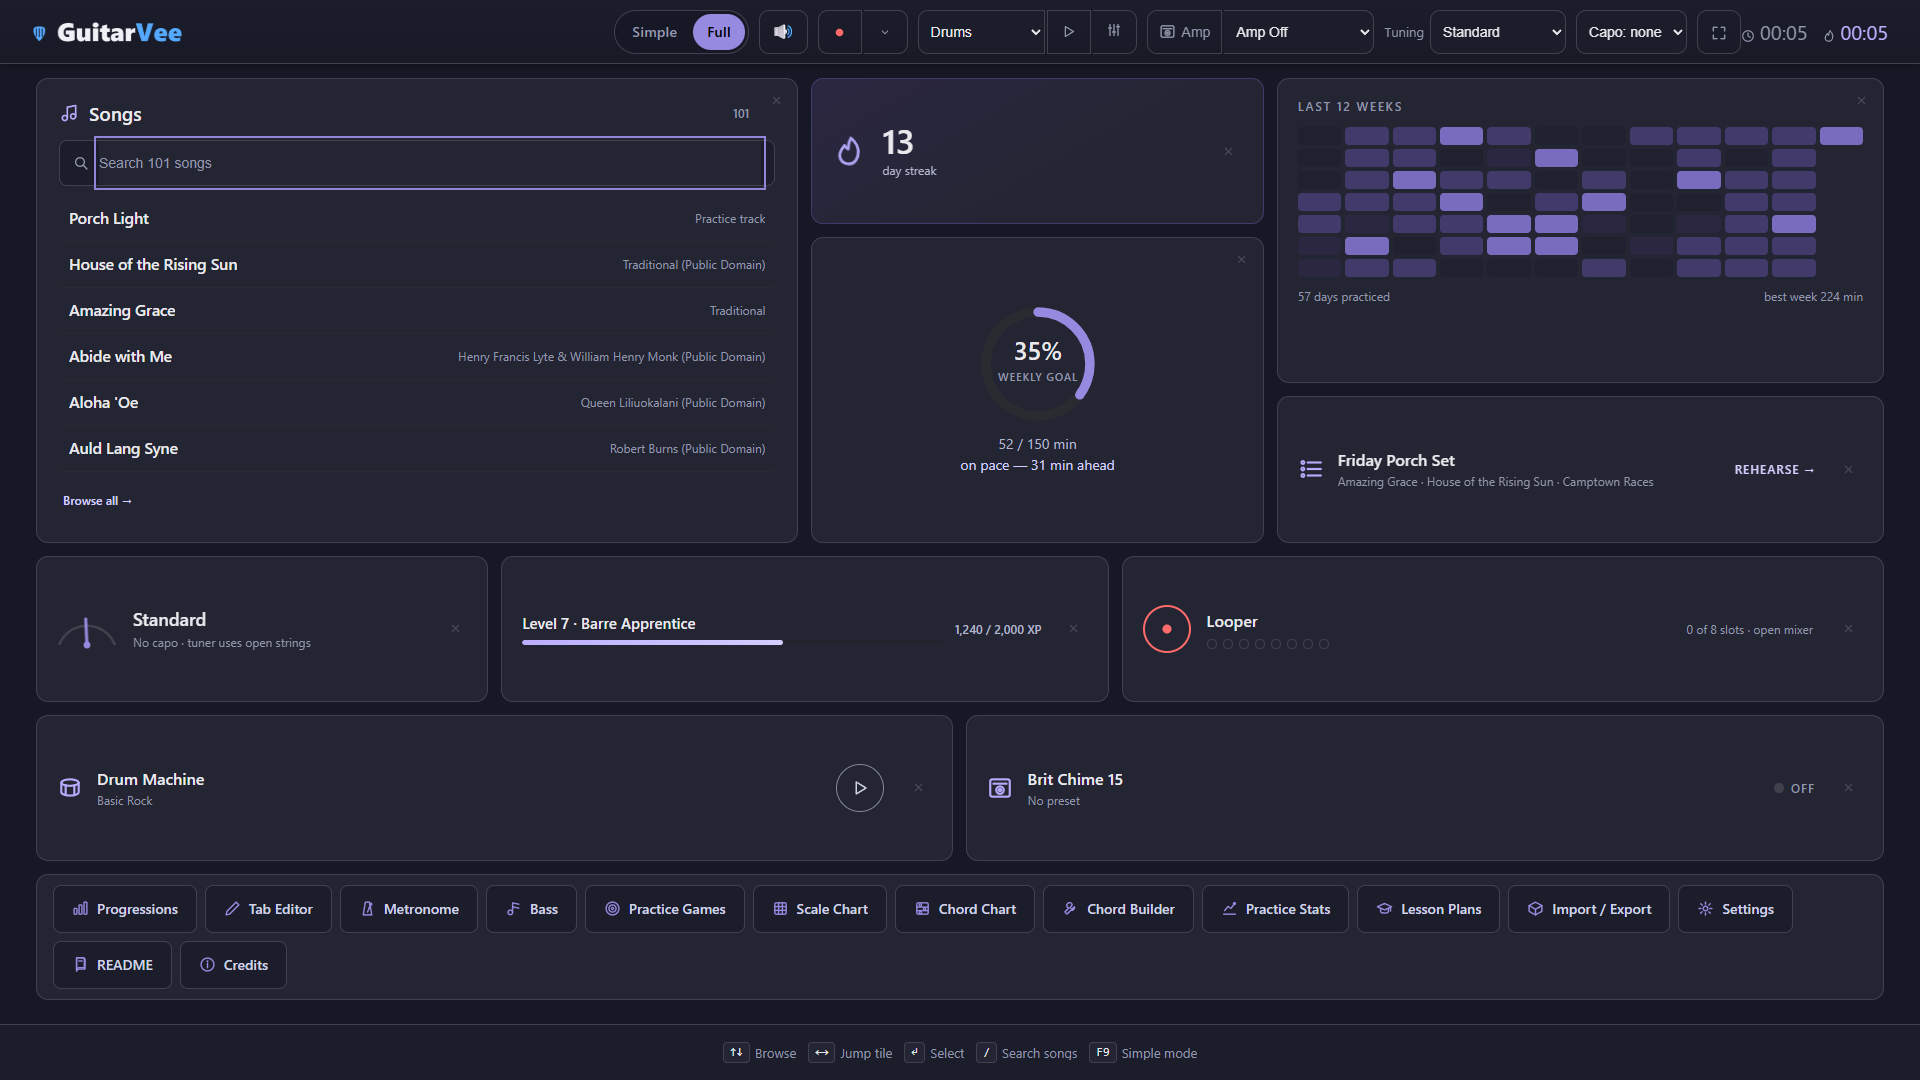Expand the Amp Off selector

point(1298,32)
